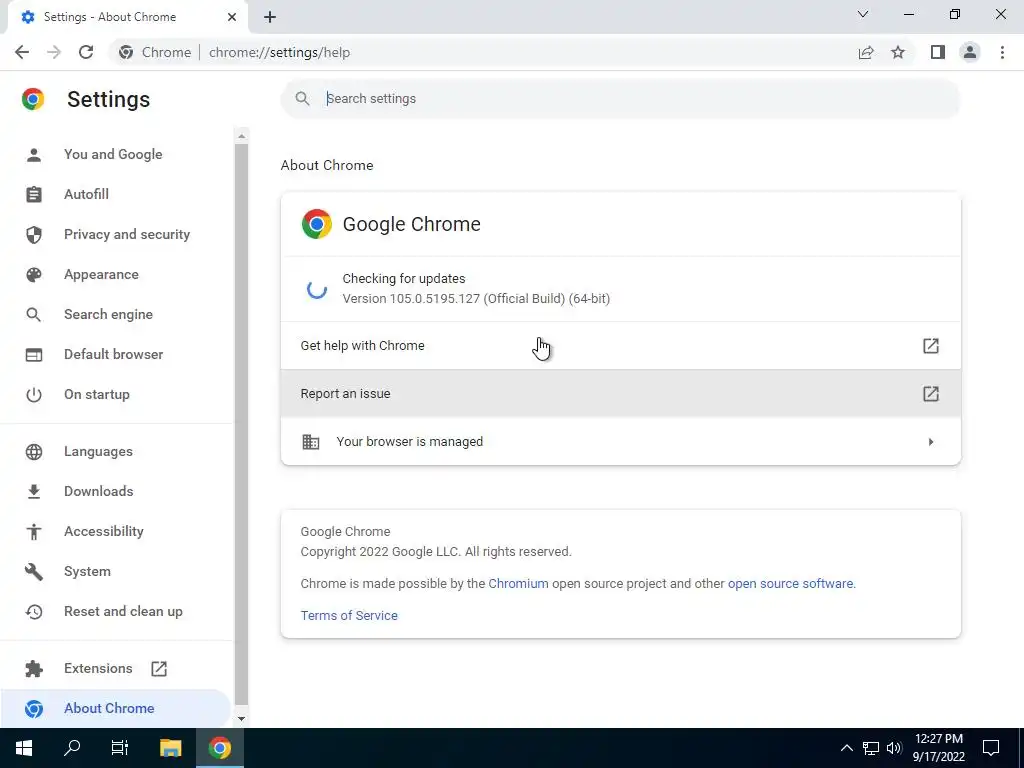Click the search magnifier icon in settings

(x=302, y=99)
